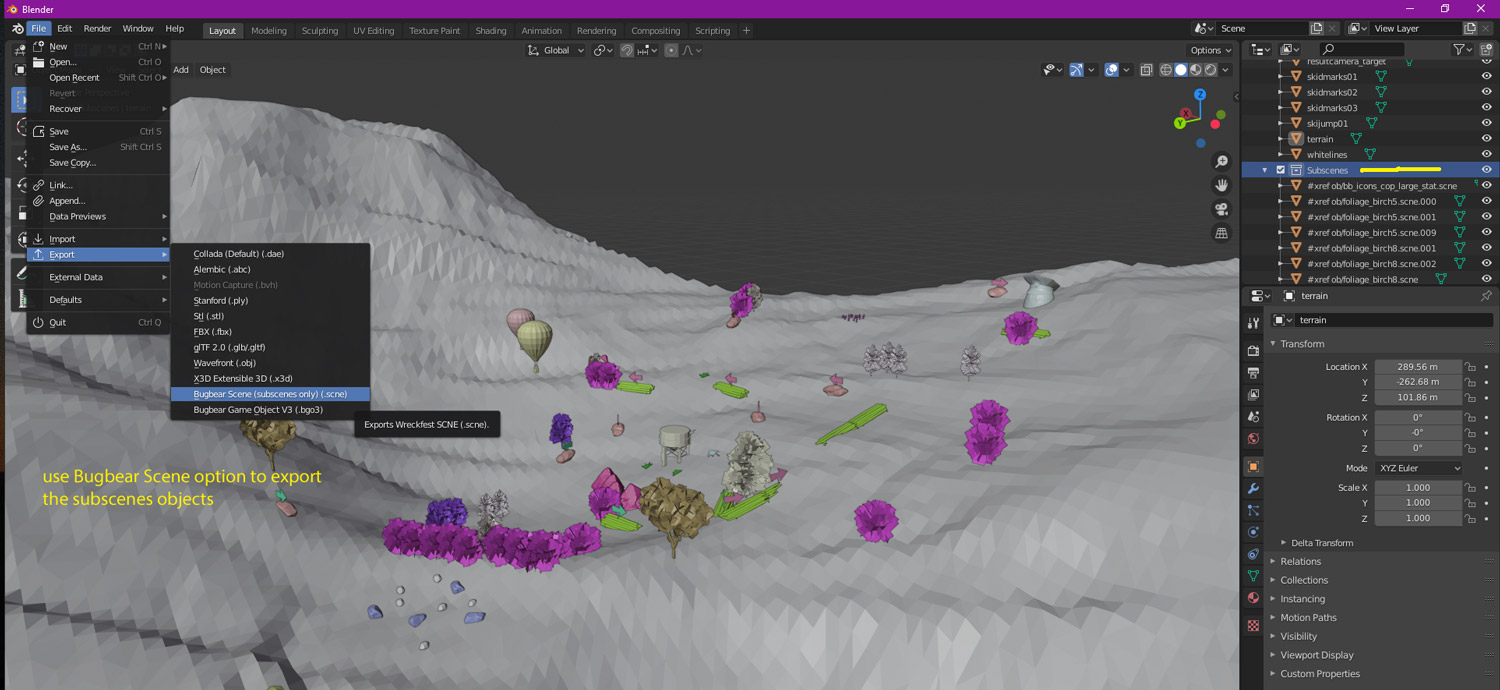Viewport: 1500px width, 690px height.
Task: Expand the Delta Transform subpanel
Action: click(1321, 543)
